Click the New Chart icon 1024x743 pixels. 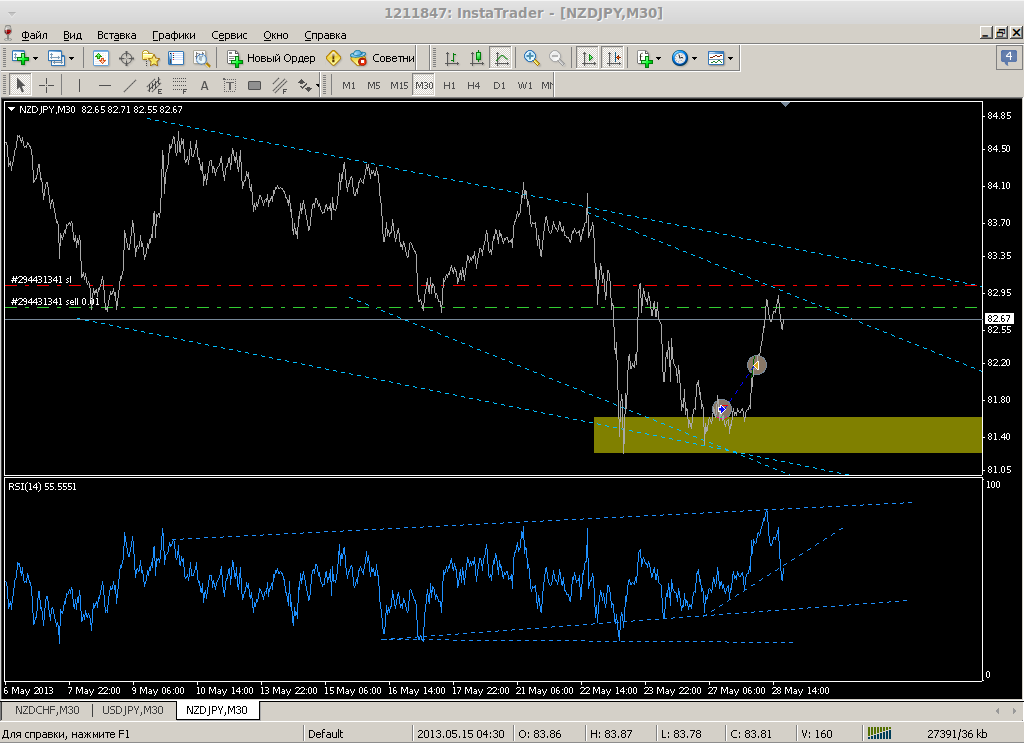tap(20, 58)
